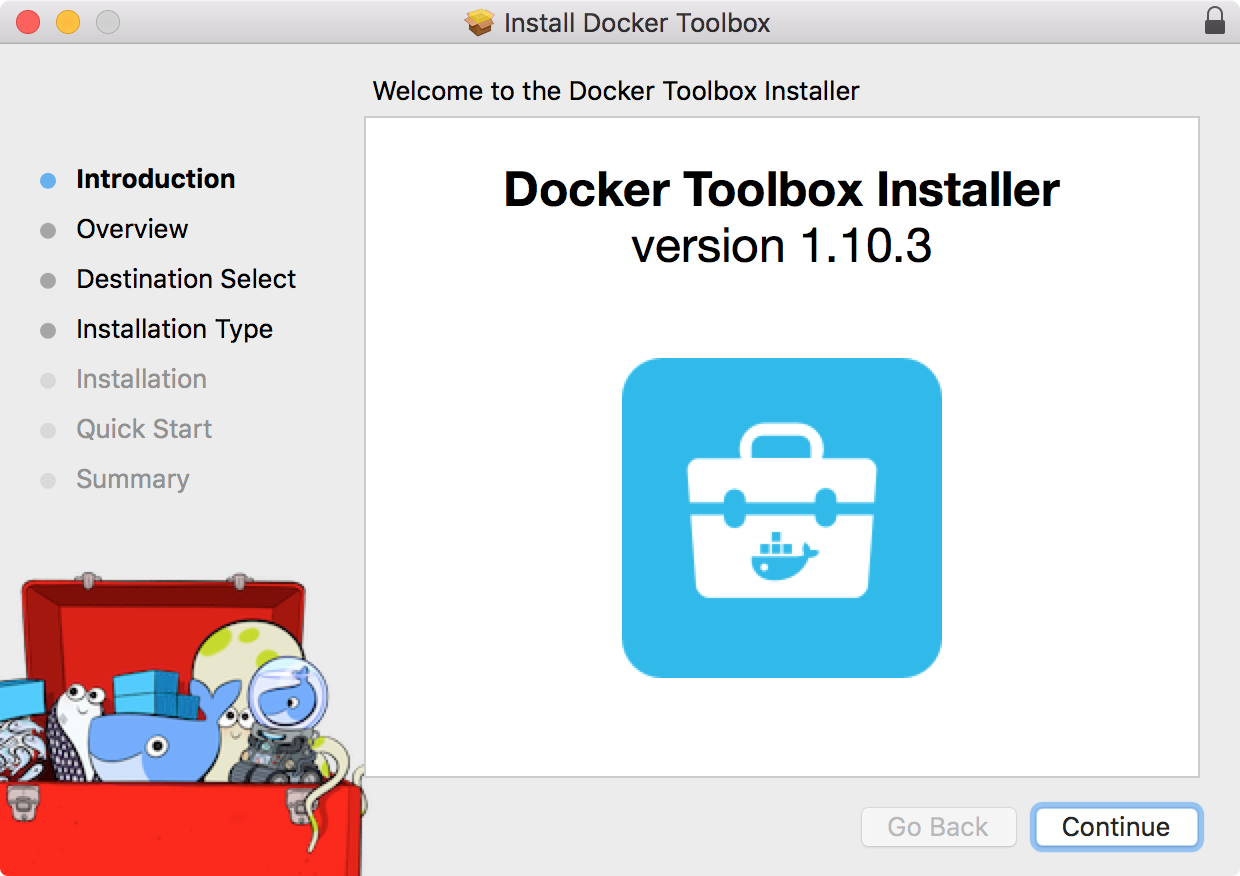Click the small whale inside the toolbox logo
The height and width of the screenshot is (876, 1240).
(783, 558)
